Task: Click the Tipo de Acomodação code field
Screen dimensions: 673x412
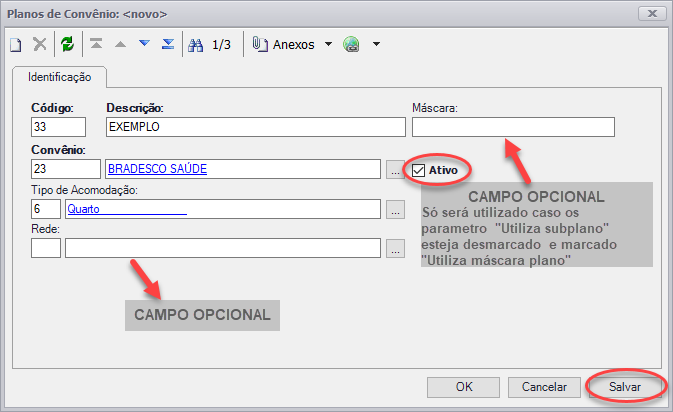Action: (46, 209)
